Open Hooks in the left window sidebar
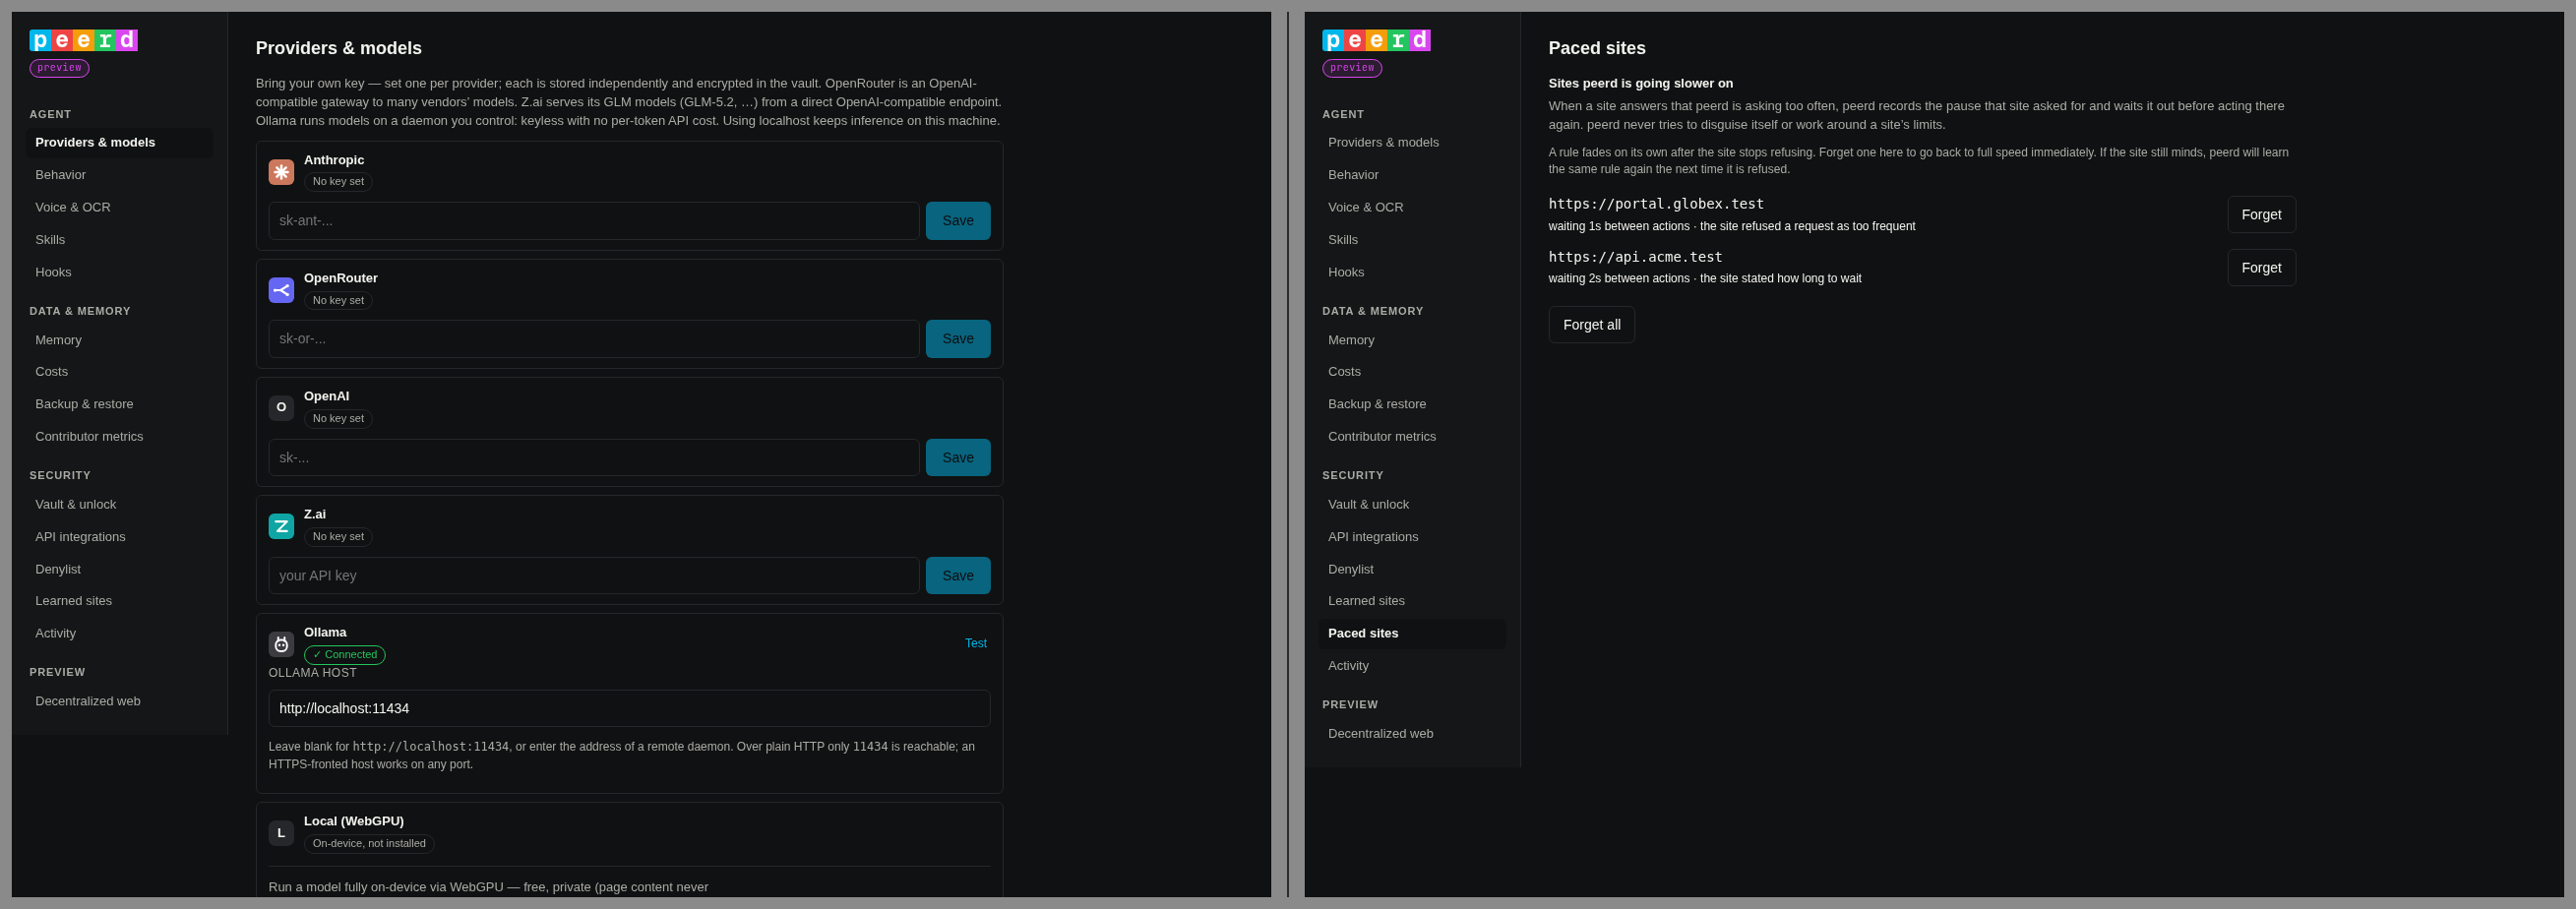 coord(119,272)
